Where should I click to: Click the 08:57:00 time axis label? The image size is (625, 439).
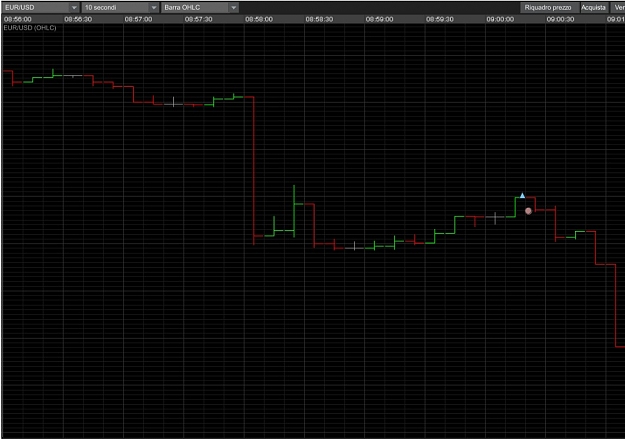(x=138, y=19)
